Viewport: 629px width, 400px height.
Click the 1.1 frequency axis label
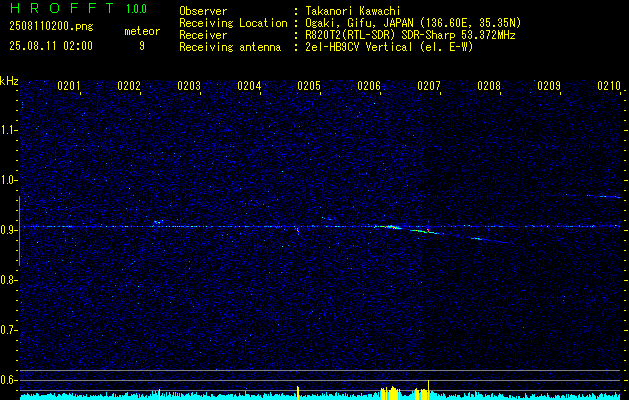(8, 130)
